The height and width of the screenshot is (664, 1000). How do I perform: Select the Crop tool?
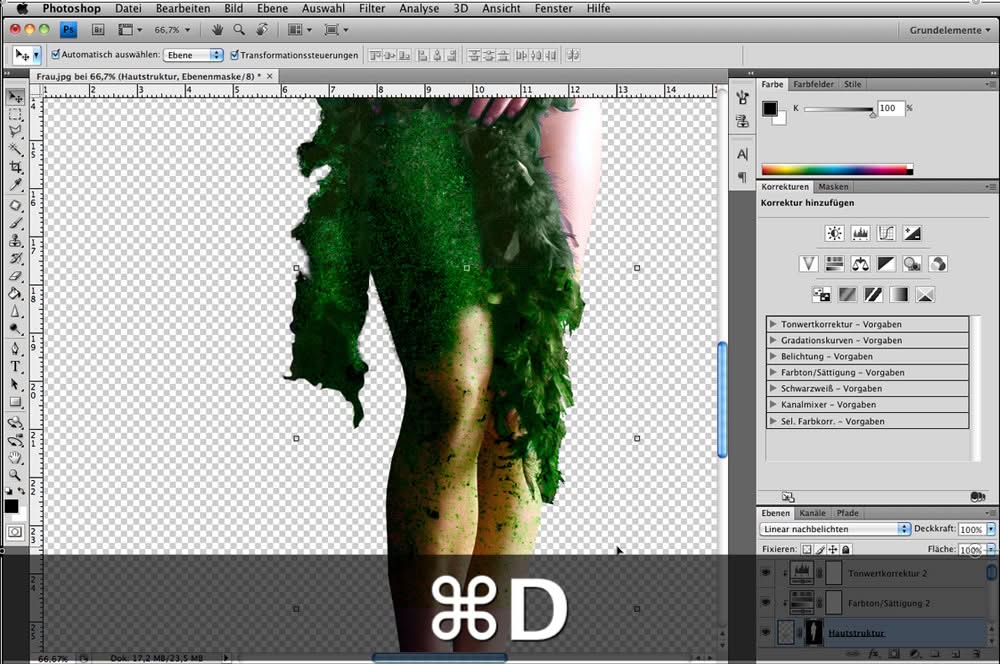click(15, 167)
